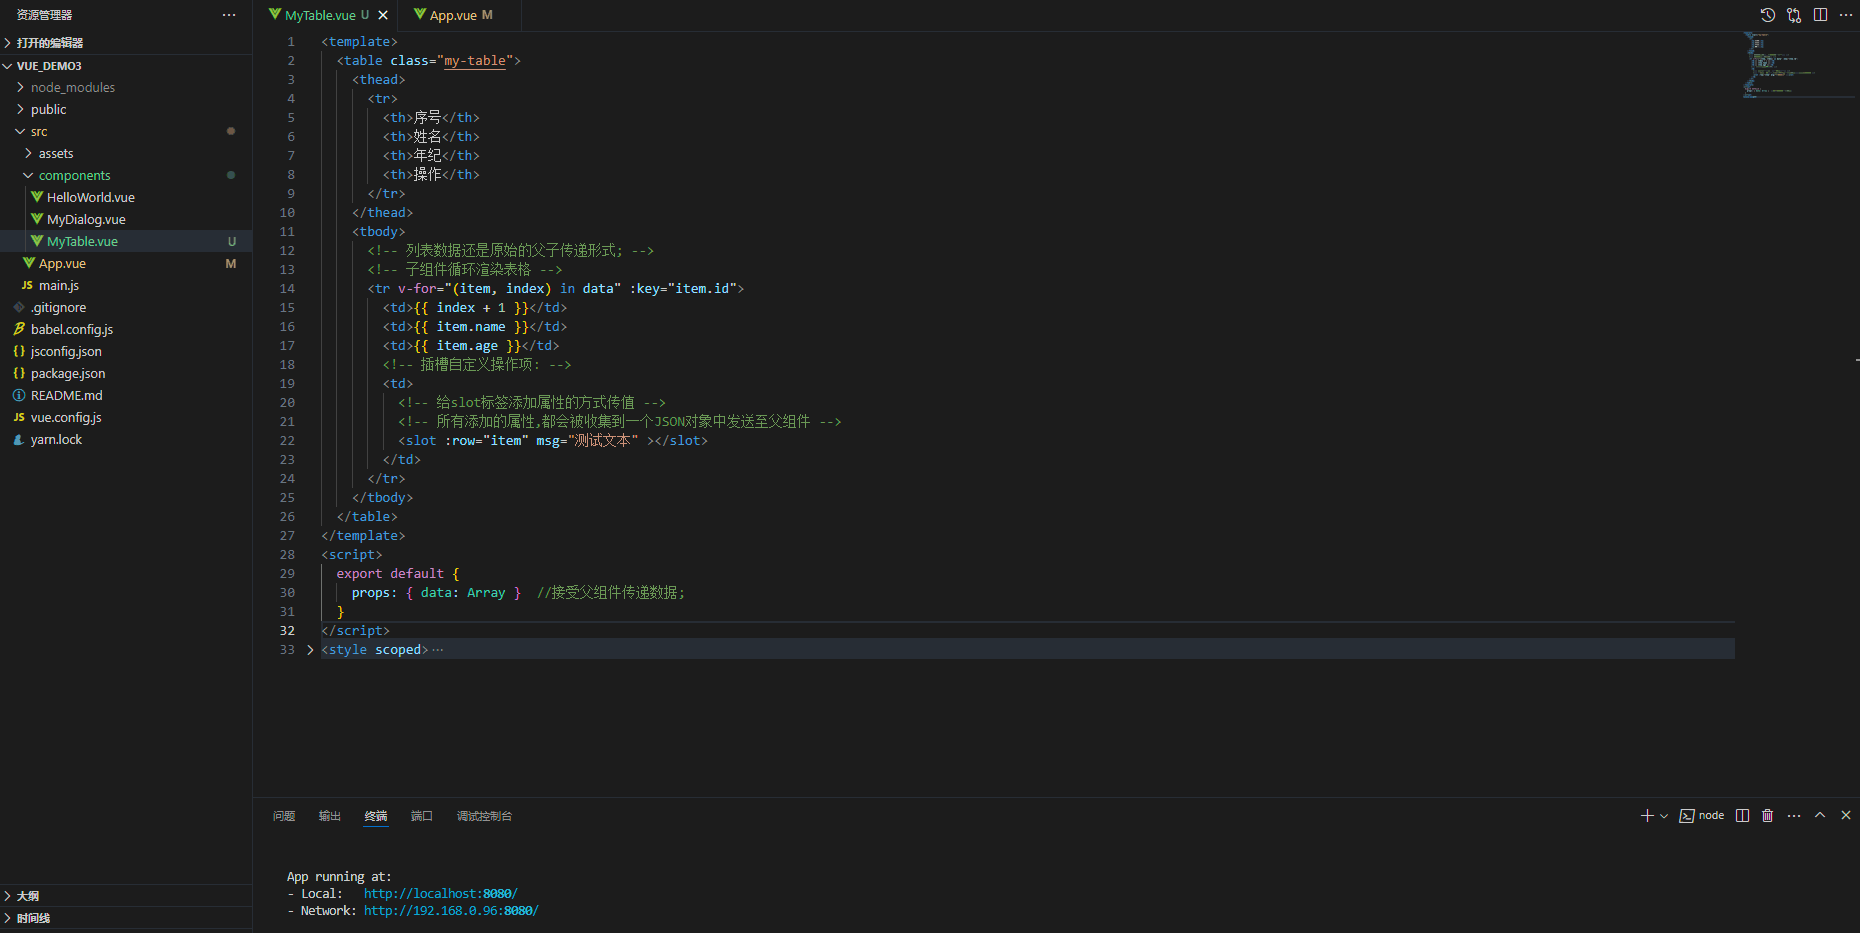Click the Vue icon beside MyDialog.vue
This screenshot has height=933, width=1860.
(37, 219)
